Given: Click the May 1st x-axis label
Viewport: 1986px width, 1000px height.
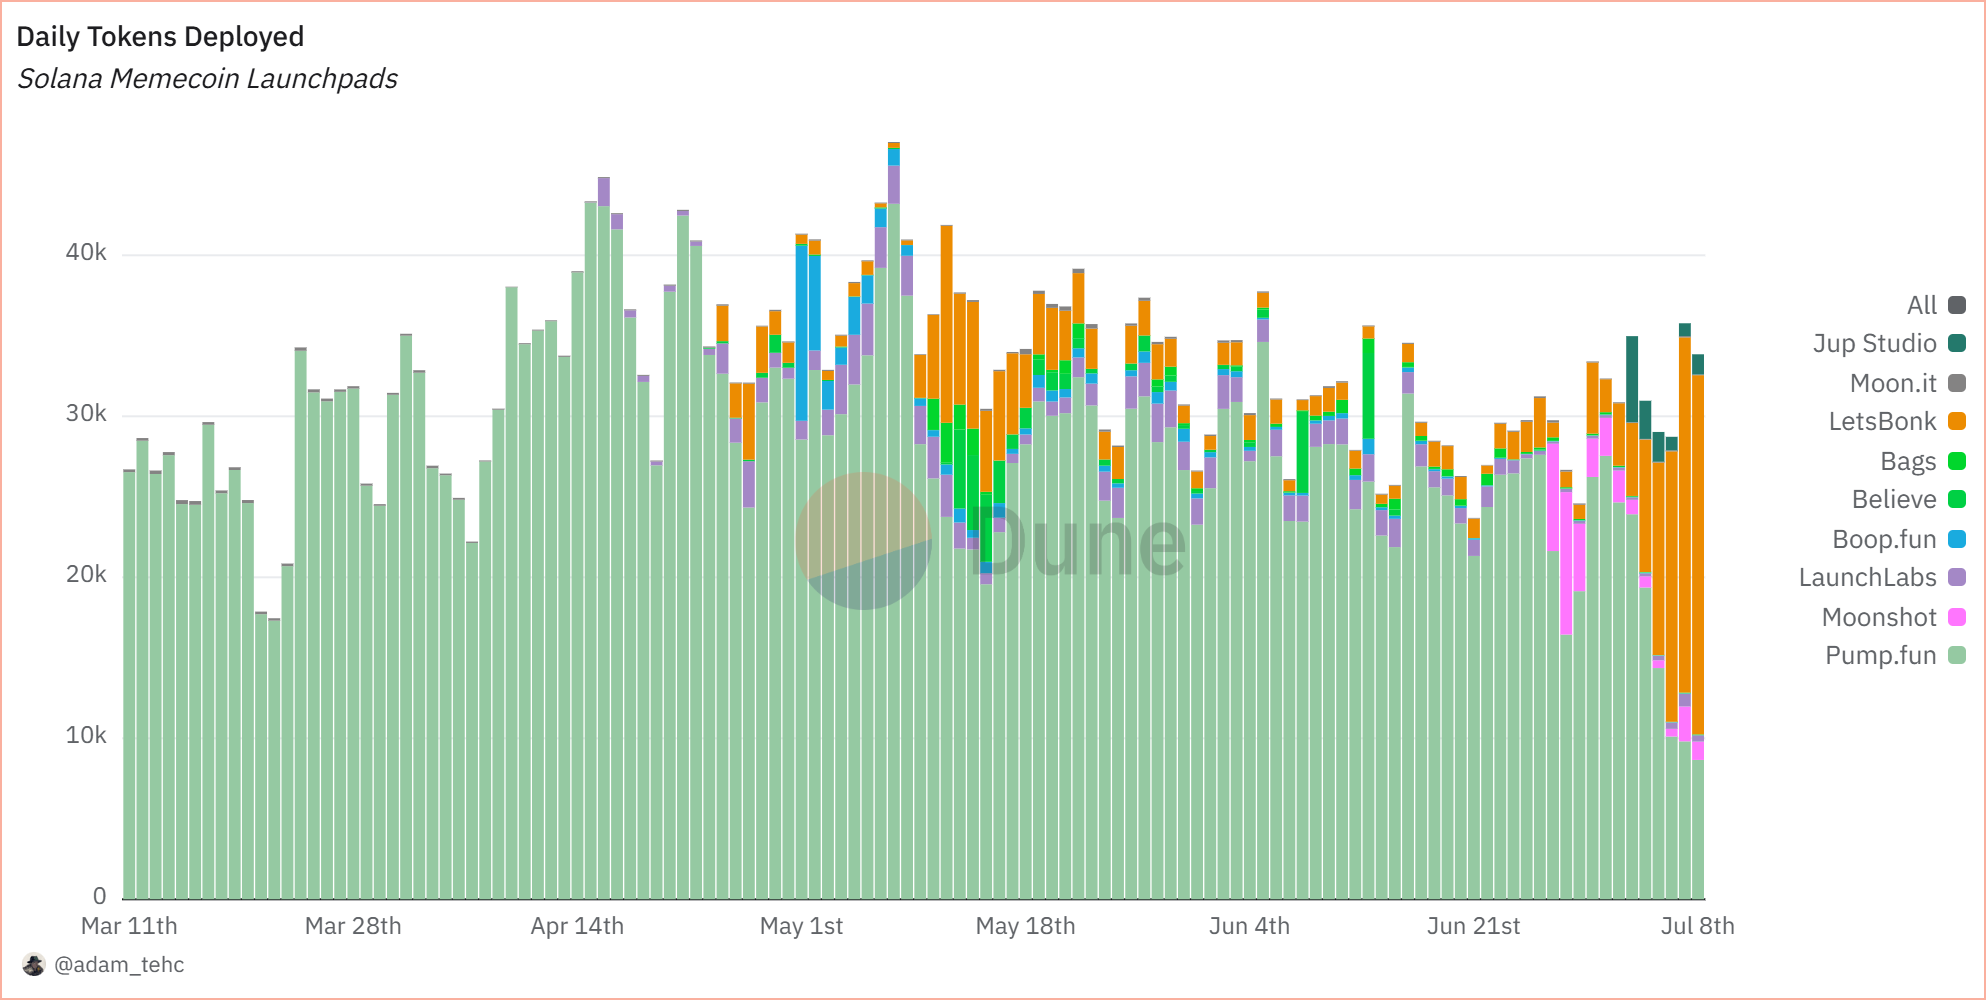Looking at the screenshot, I should point(801,926).
